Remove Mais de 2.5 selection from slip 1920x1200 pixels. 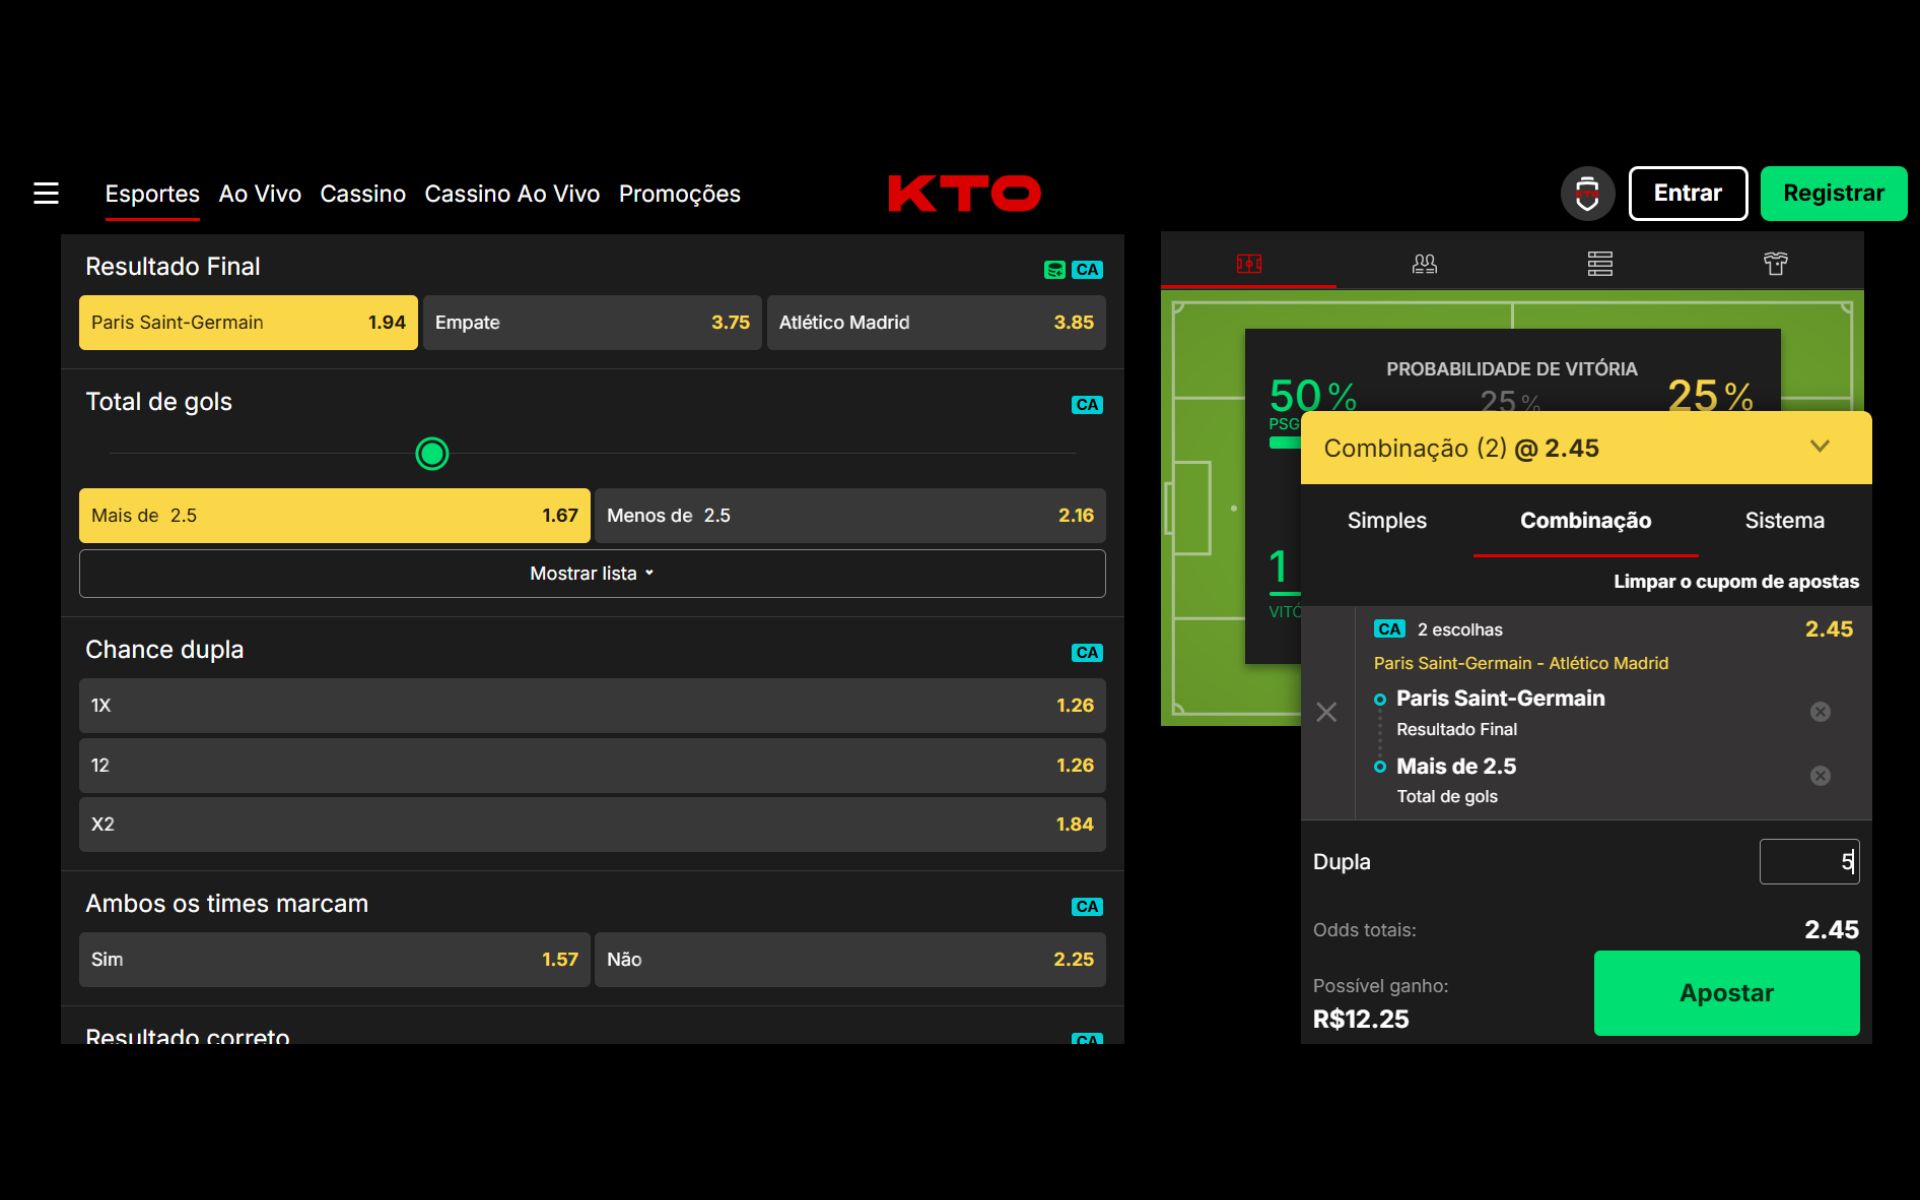tap(1820, 776)
